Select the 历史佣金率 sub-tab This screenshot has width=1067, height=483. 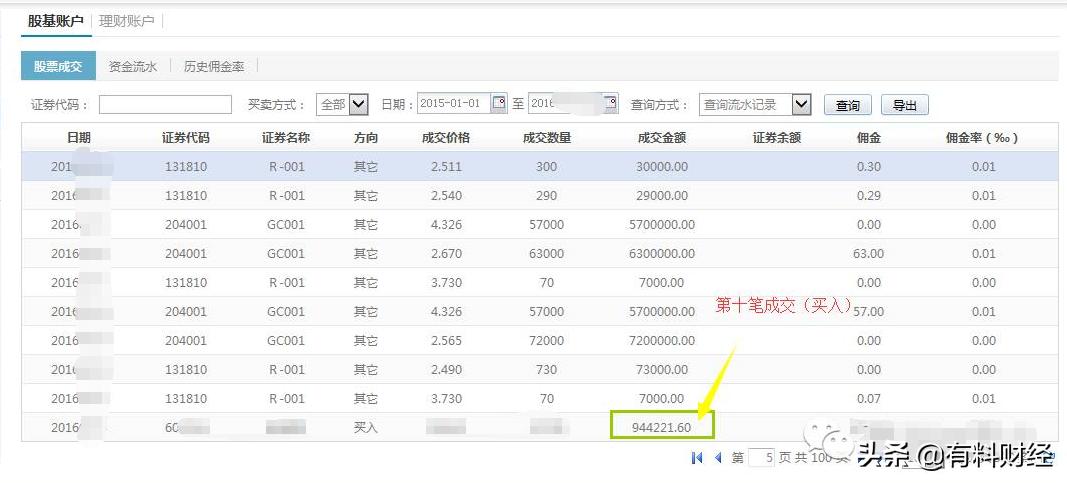click(x=214, y=66)
